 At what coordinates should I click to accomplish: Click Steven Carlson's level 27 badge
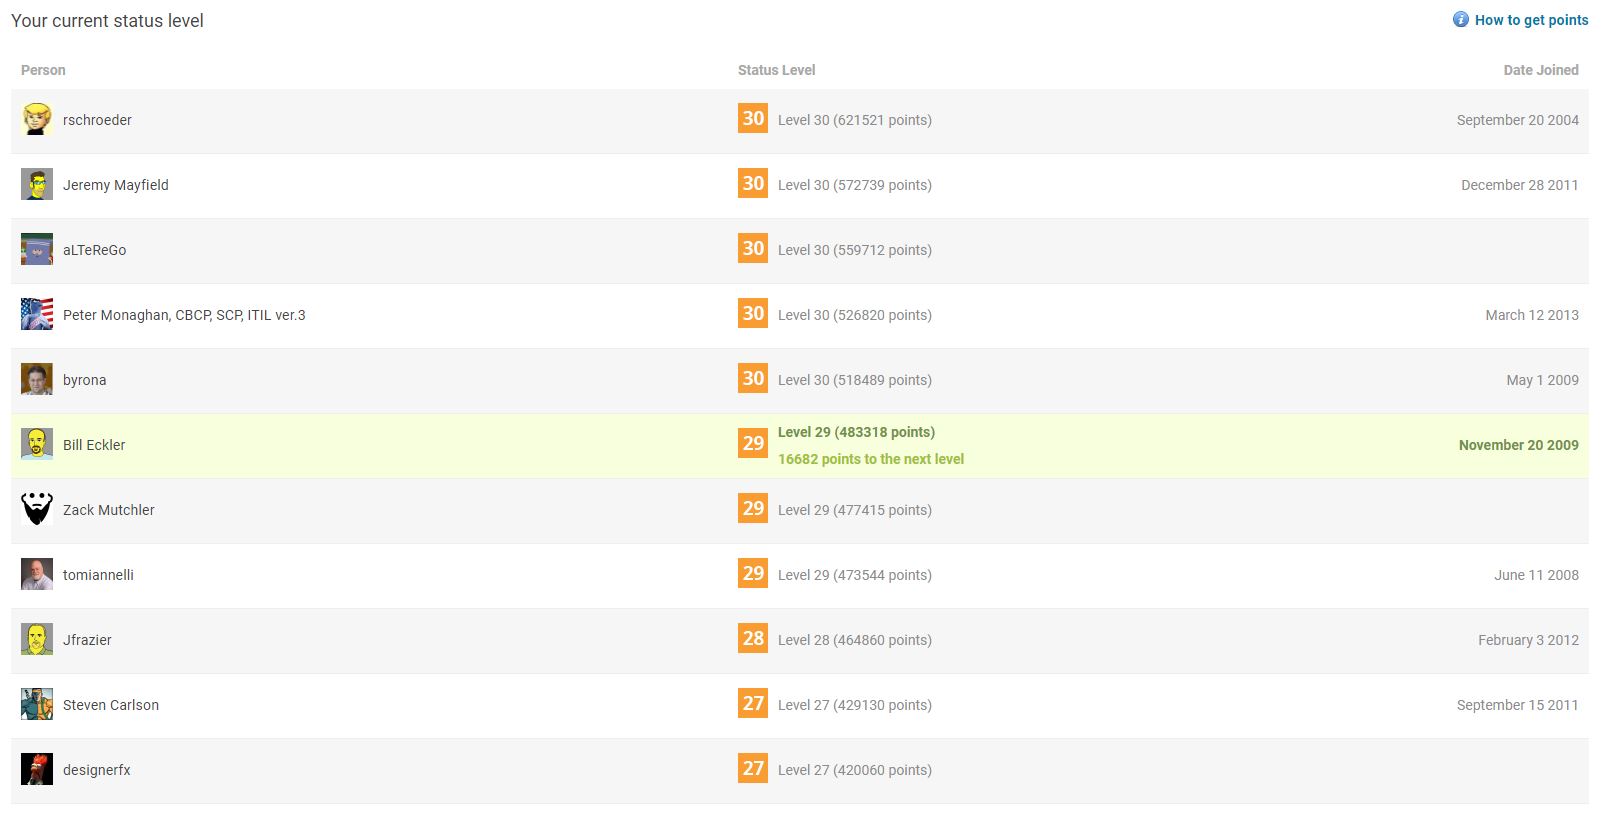753,703
